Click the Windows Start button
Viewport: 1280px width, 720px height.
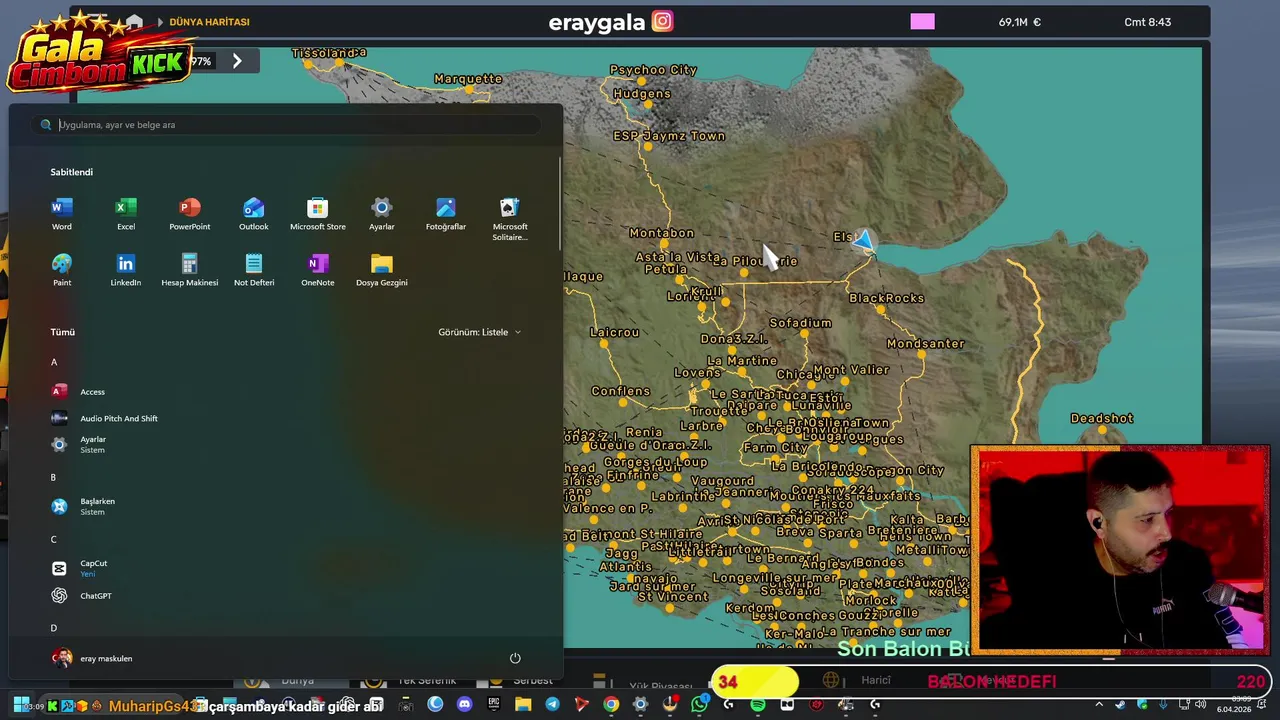[x=20, y=704]
